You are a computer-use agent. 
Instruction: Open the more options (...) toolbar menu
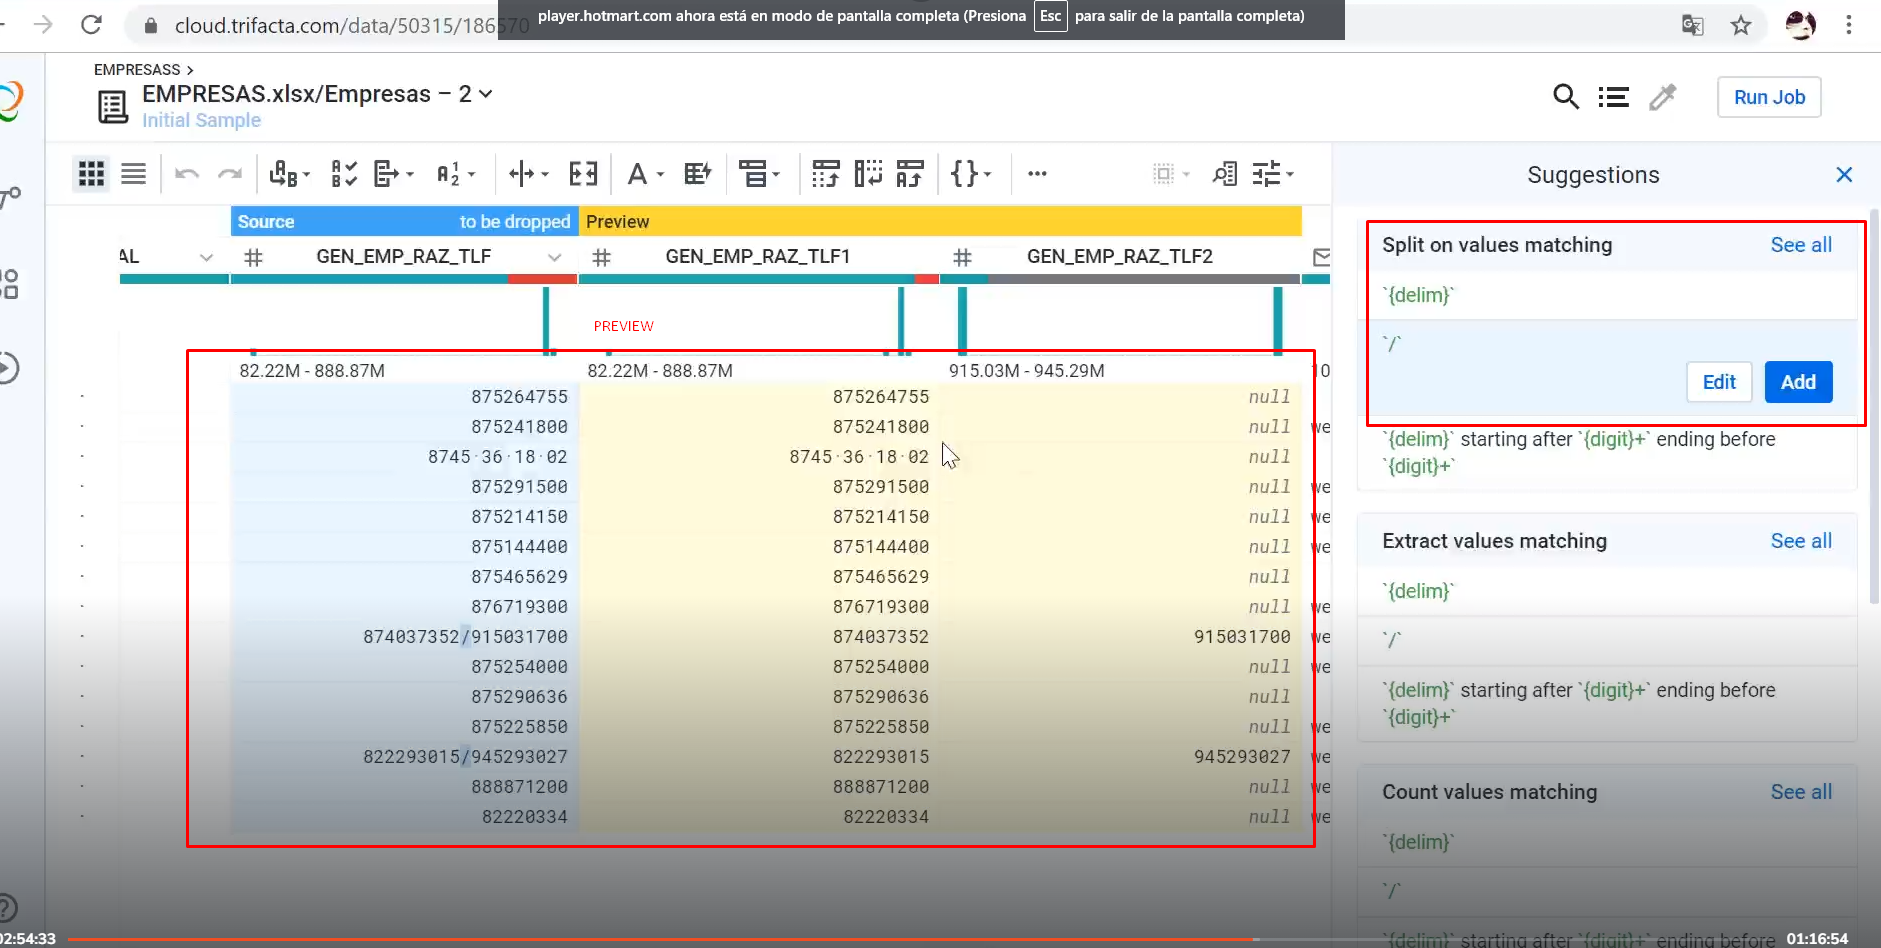(x=1037, y=174)
